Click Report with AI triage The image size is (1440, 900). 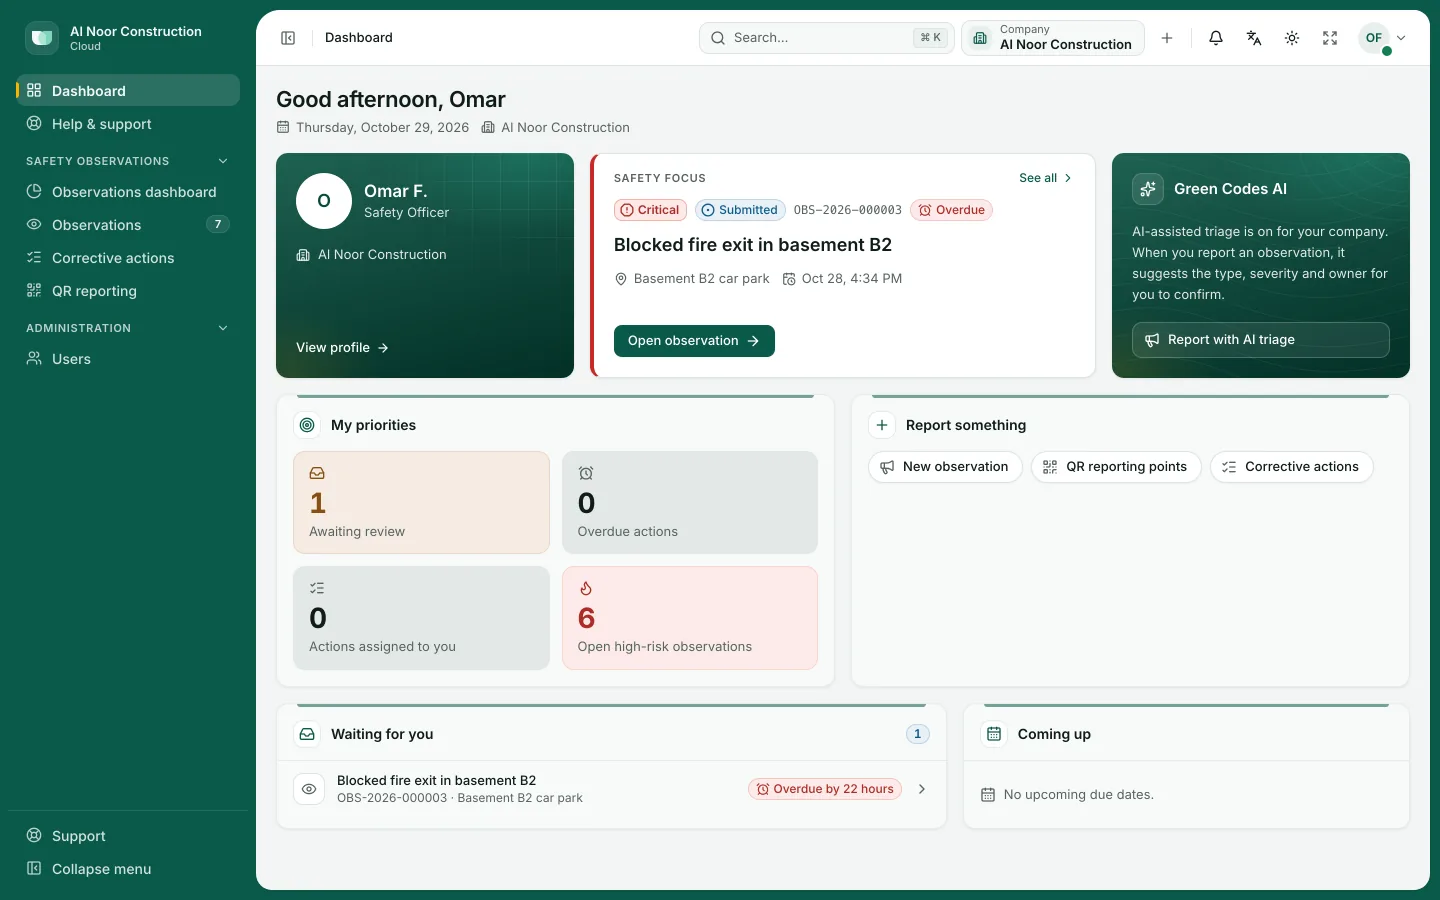click(x=1260, y=340)
